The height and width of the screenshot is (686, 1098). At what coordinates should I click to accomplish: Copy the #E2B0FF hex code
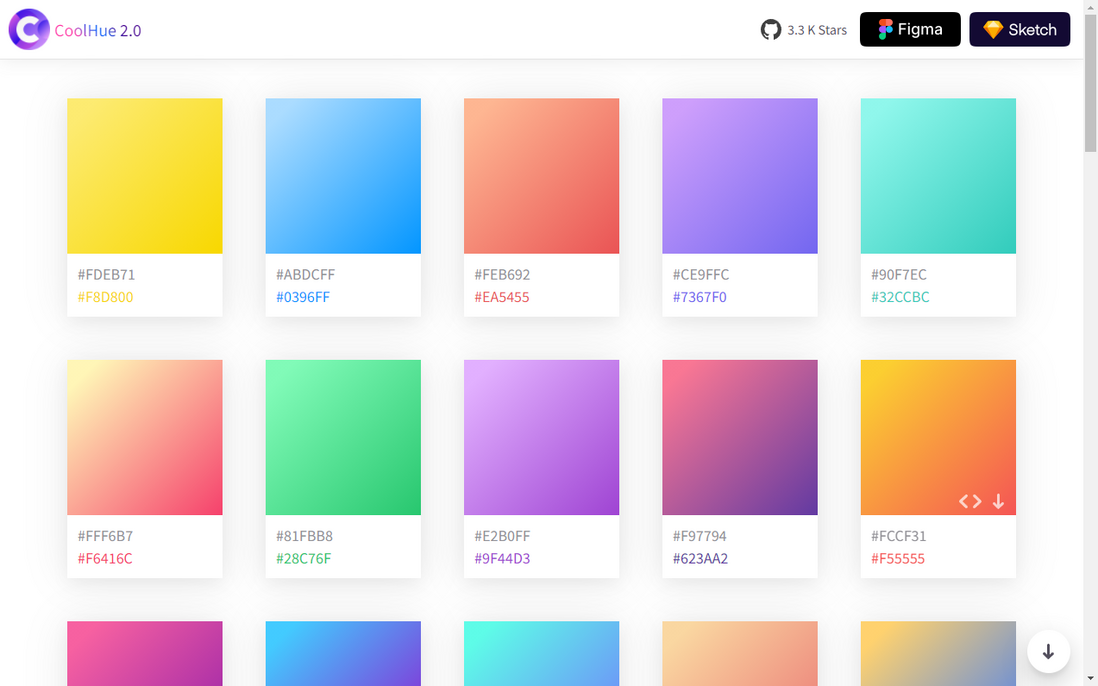point(502,536)
